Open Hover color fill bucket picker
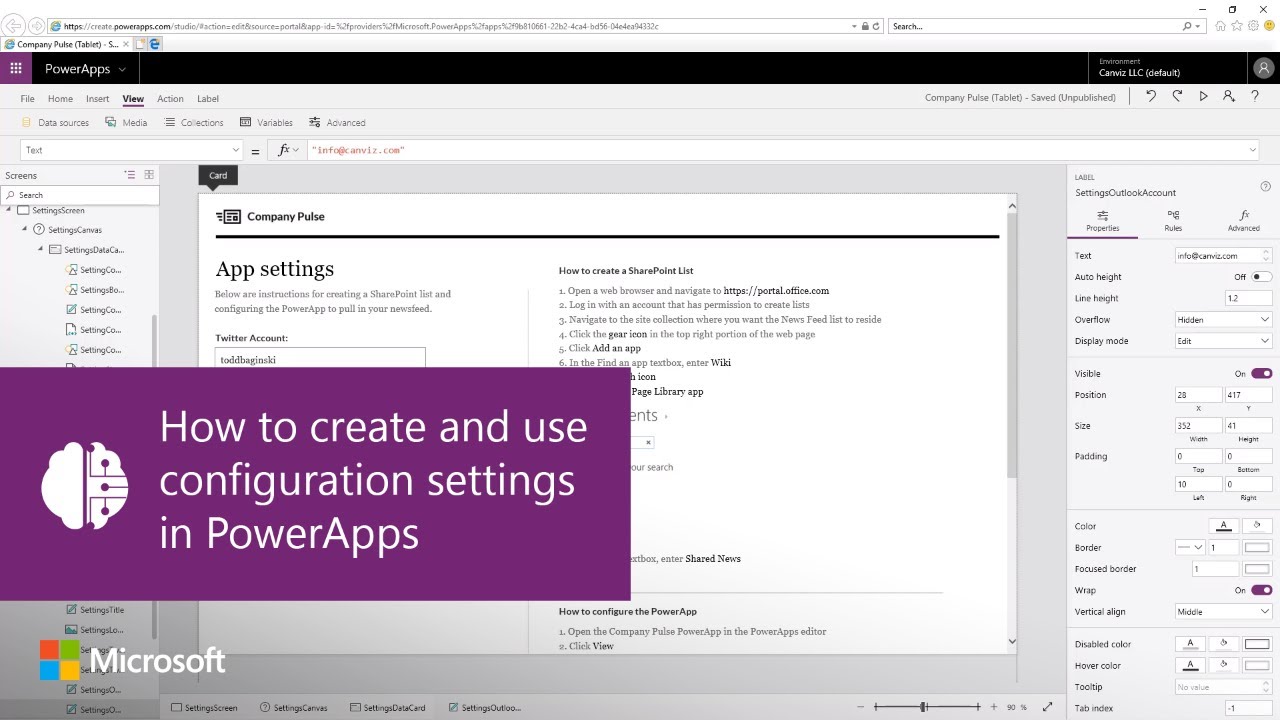1280x720 pixels. [1223, 665]
